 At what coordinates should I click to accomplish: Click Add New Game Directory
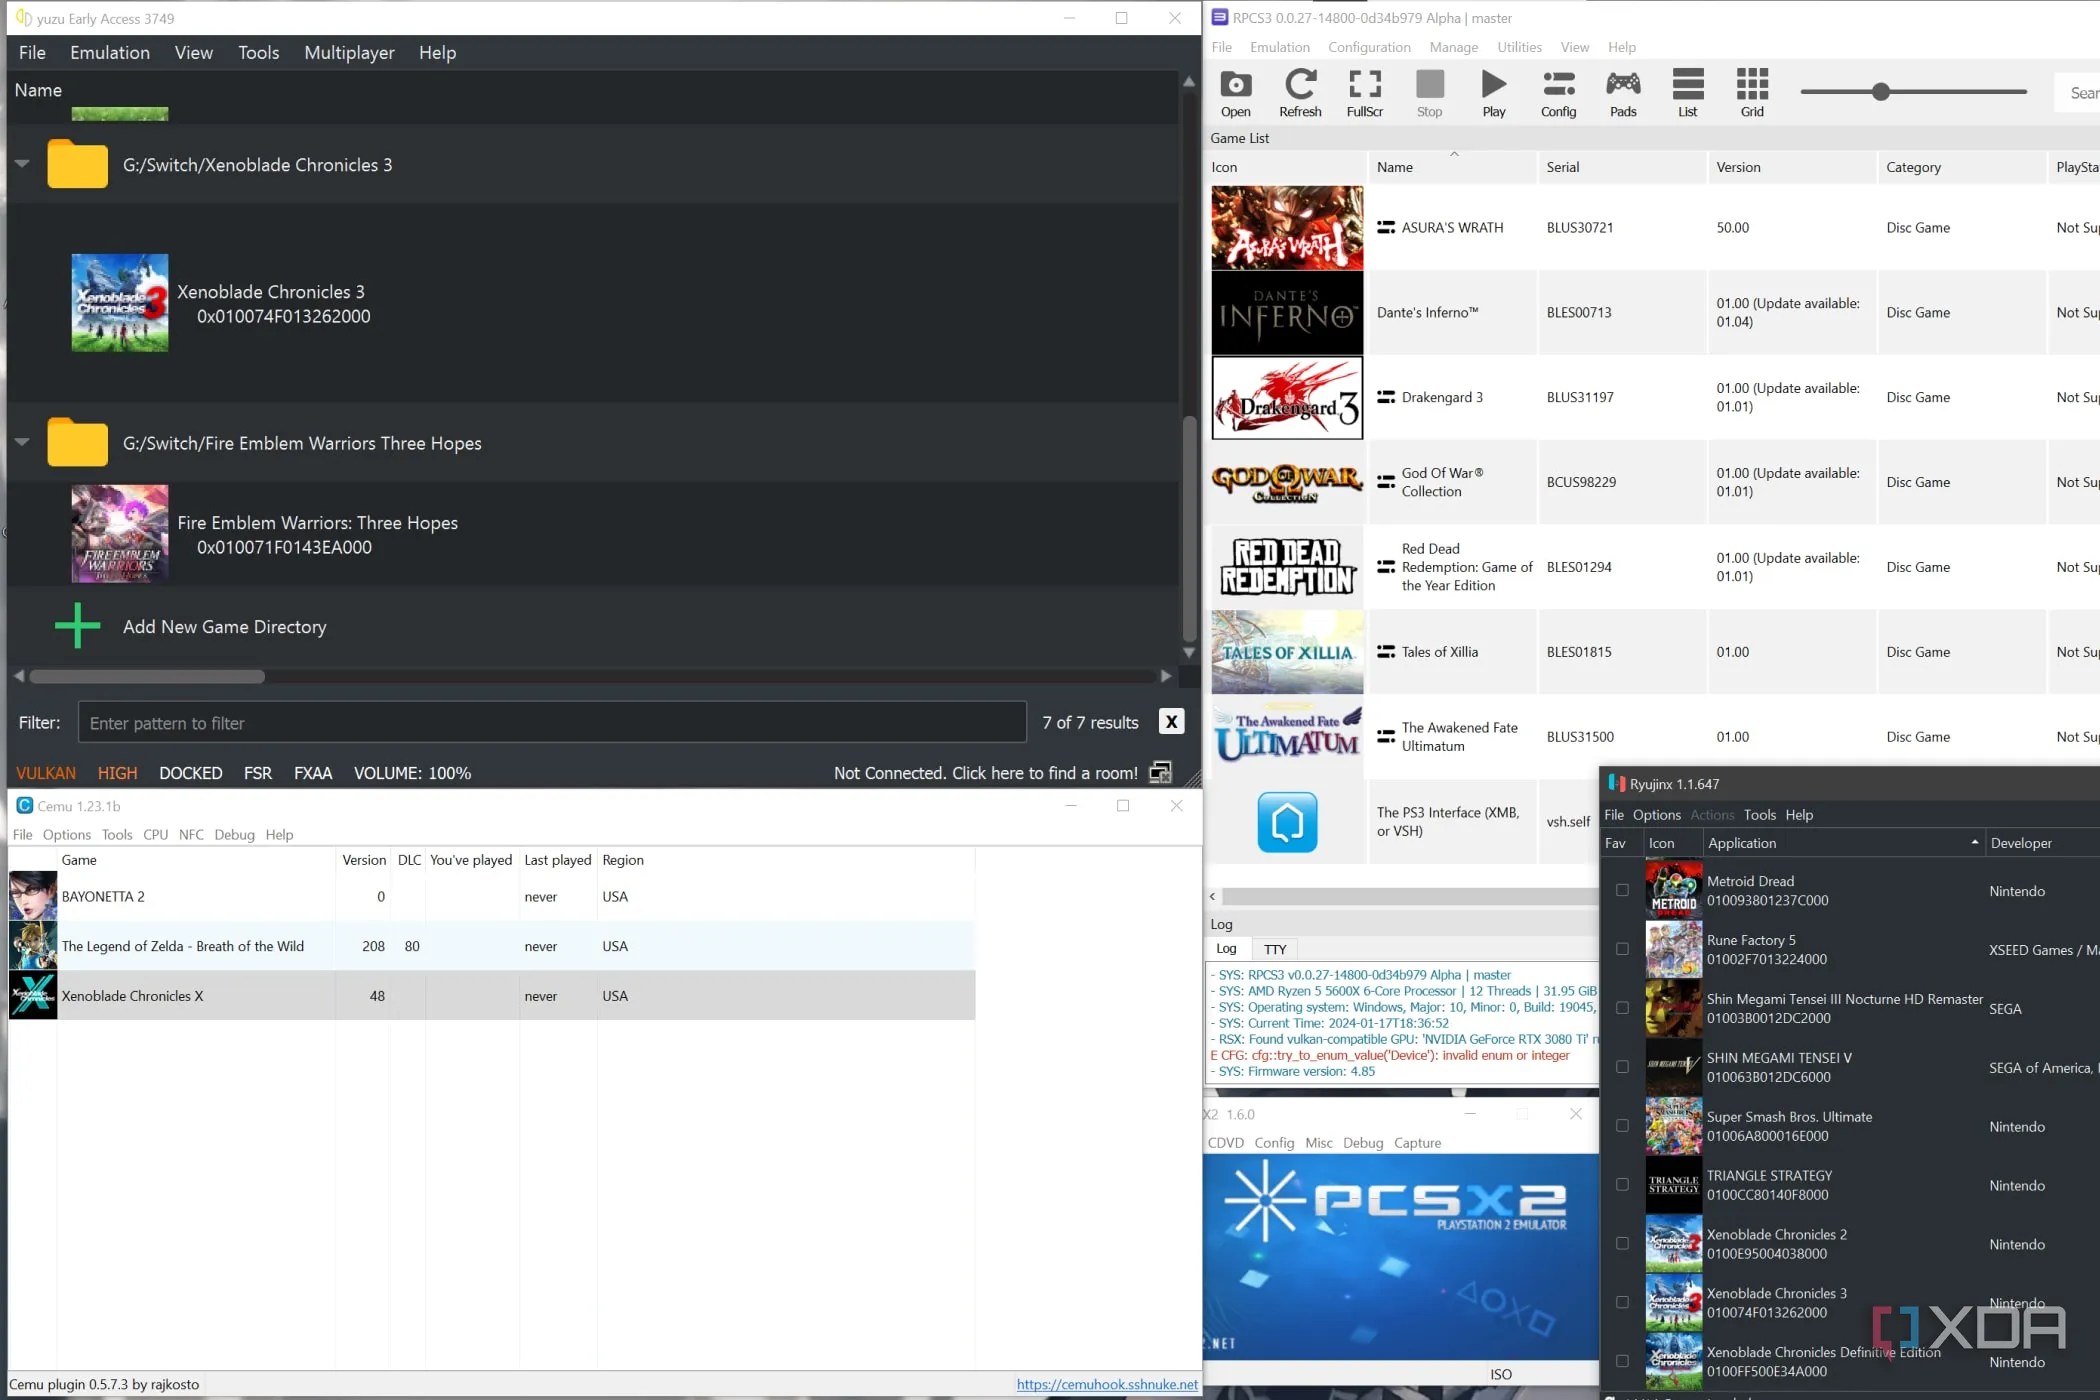tap(224, 627)
